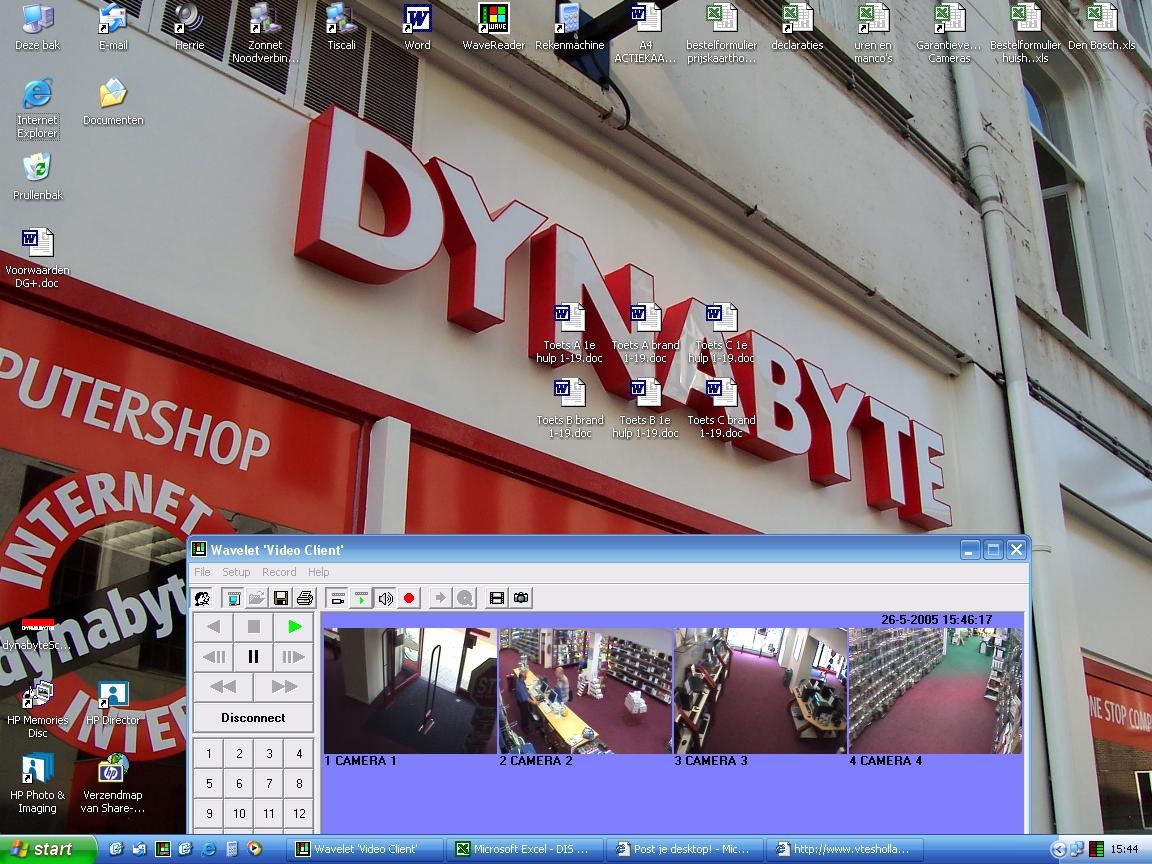Click the Den Bosch.xls file icon
This screenshot has width=1152, height=864.
pyautogui.click(x=1101, y=28)
